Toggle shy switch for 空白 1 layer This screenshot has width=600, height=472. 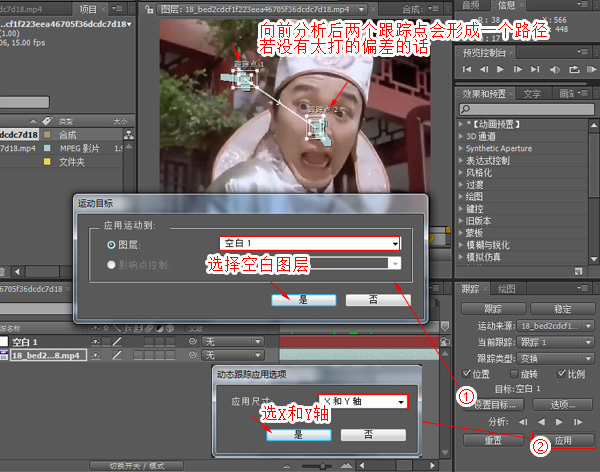[95, 341]
